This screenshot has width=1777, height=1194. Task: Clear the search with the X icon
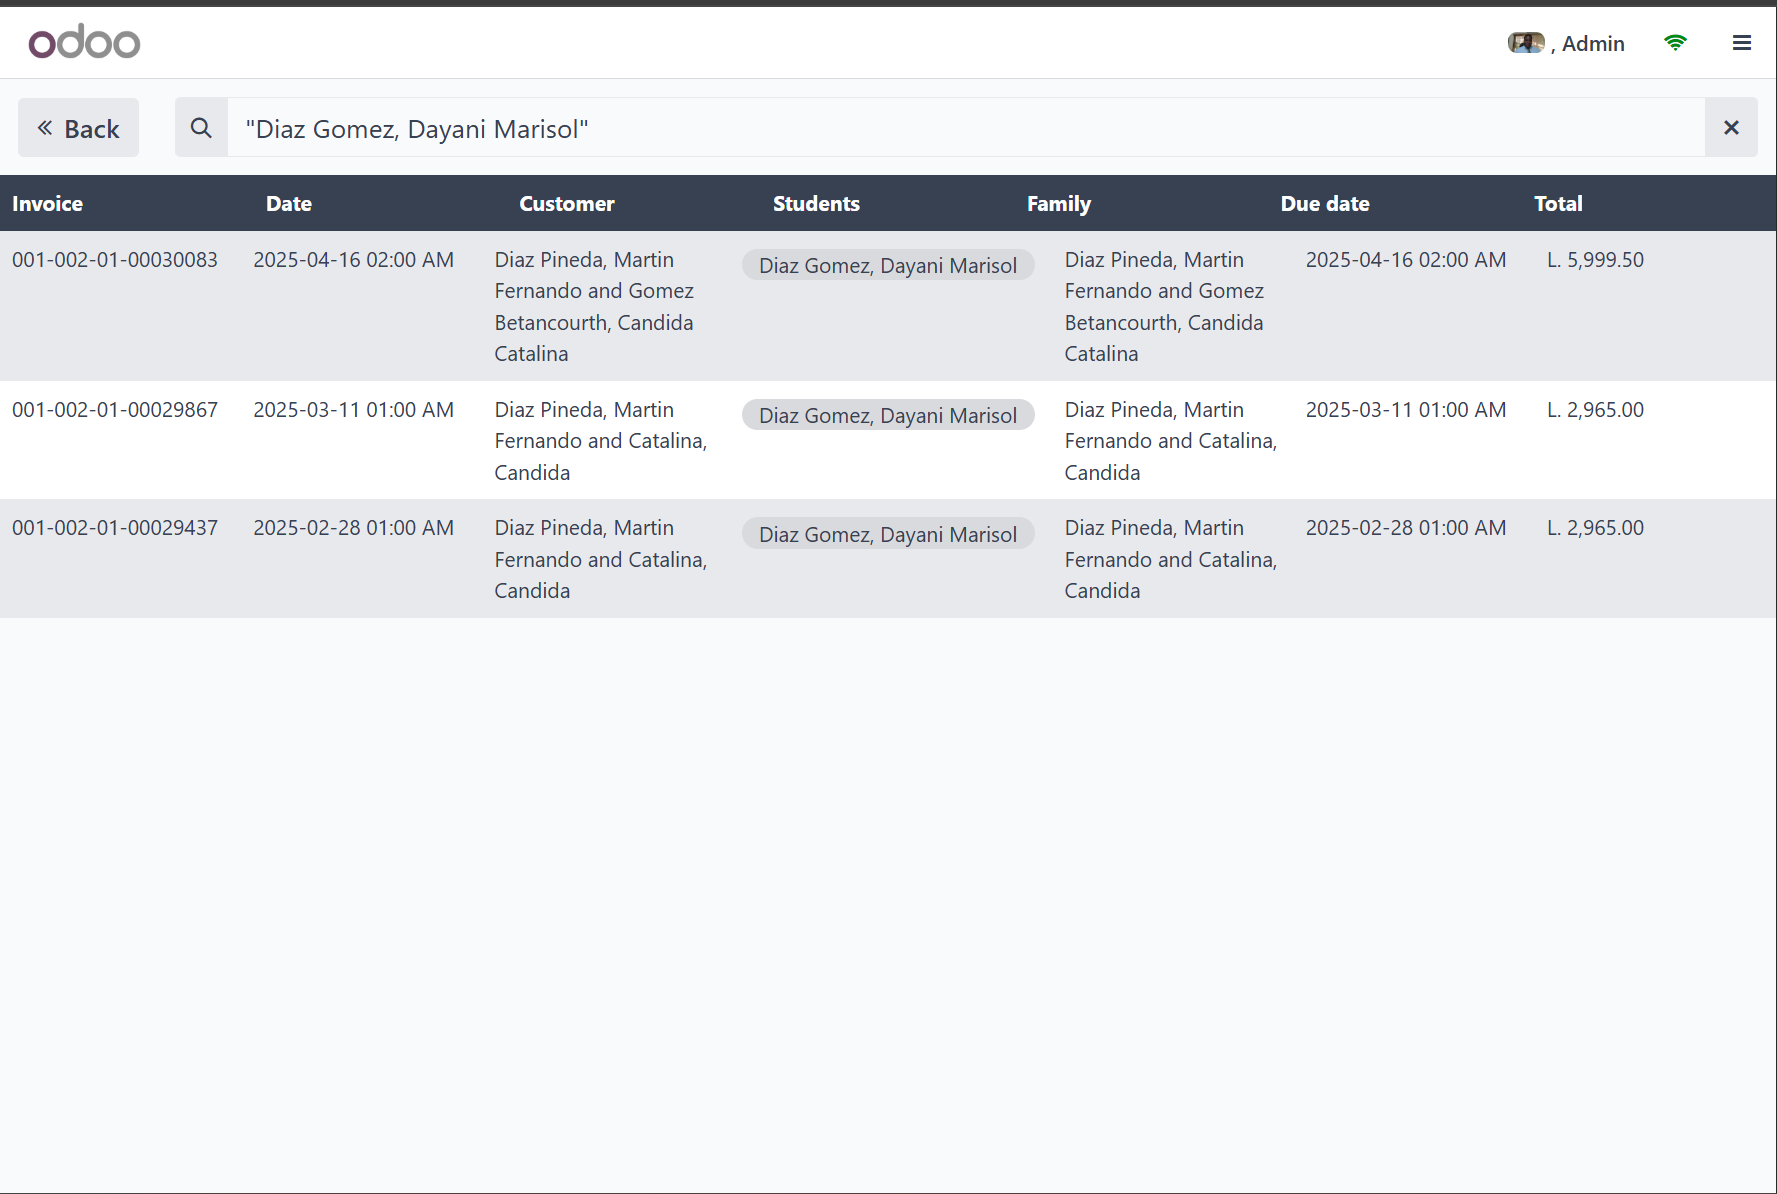point(1731,128)
